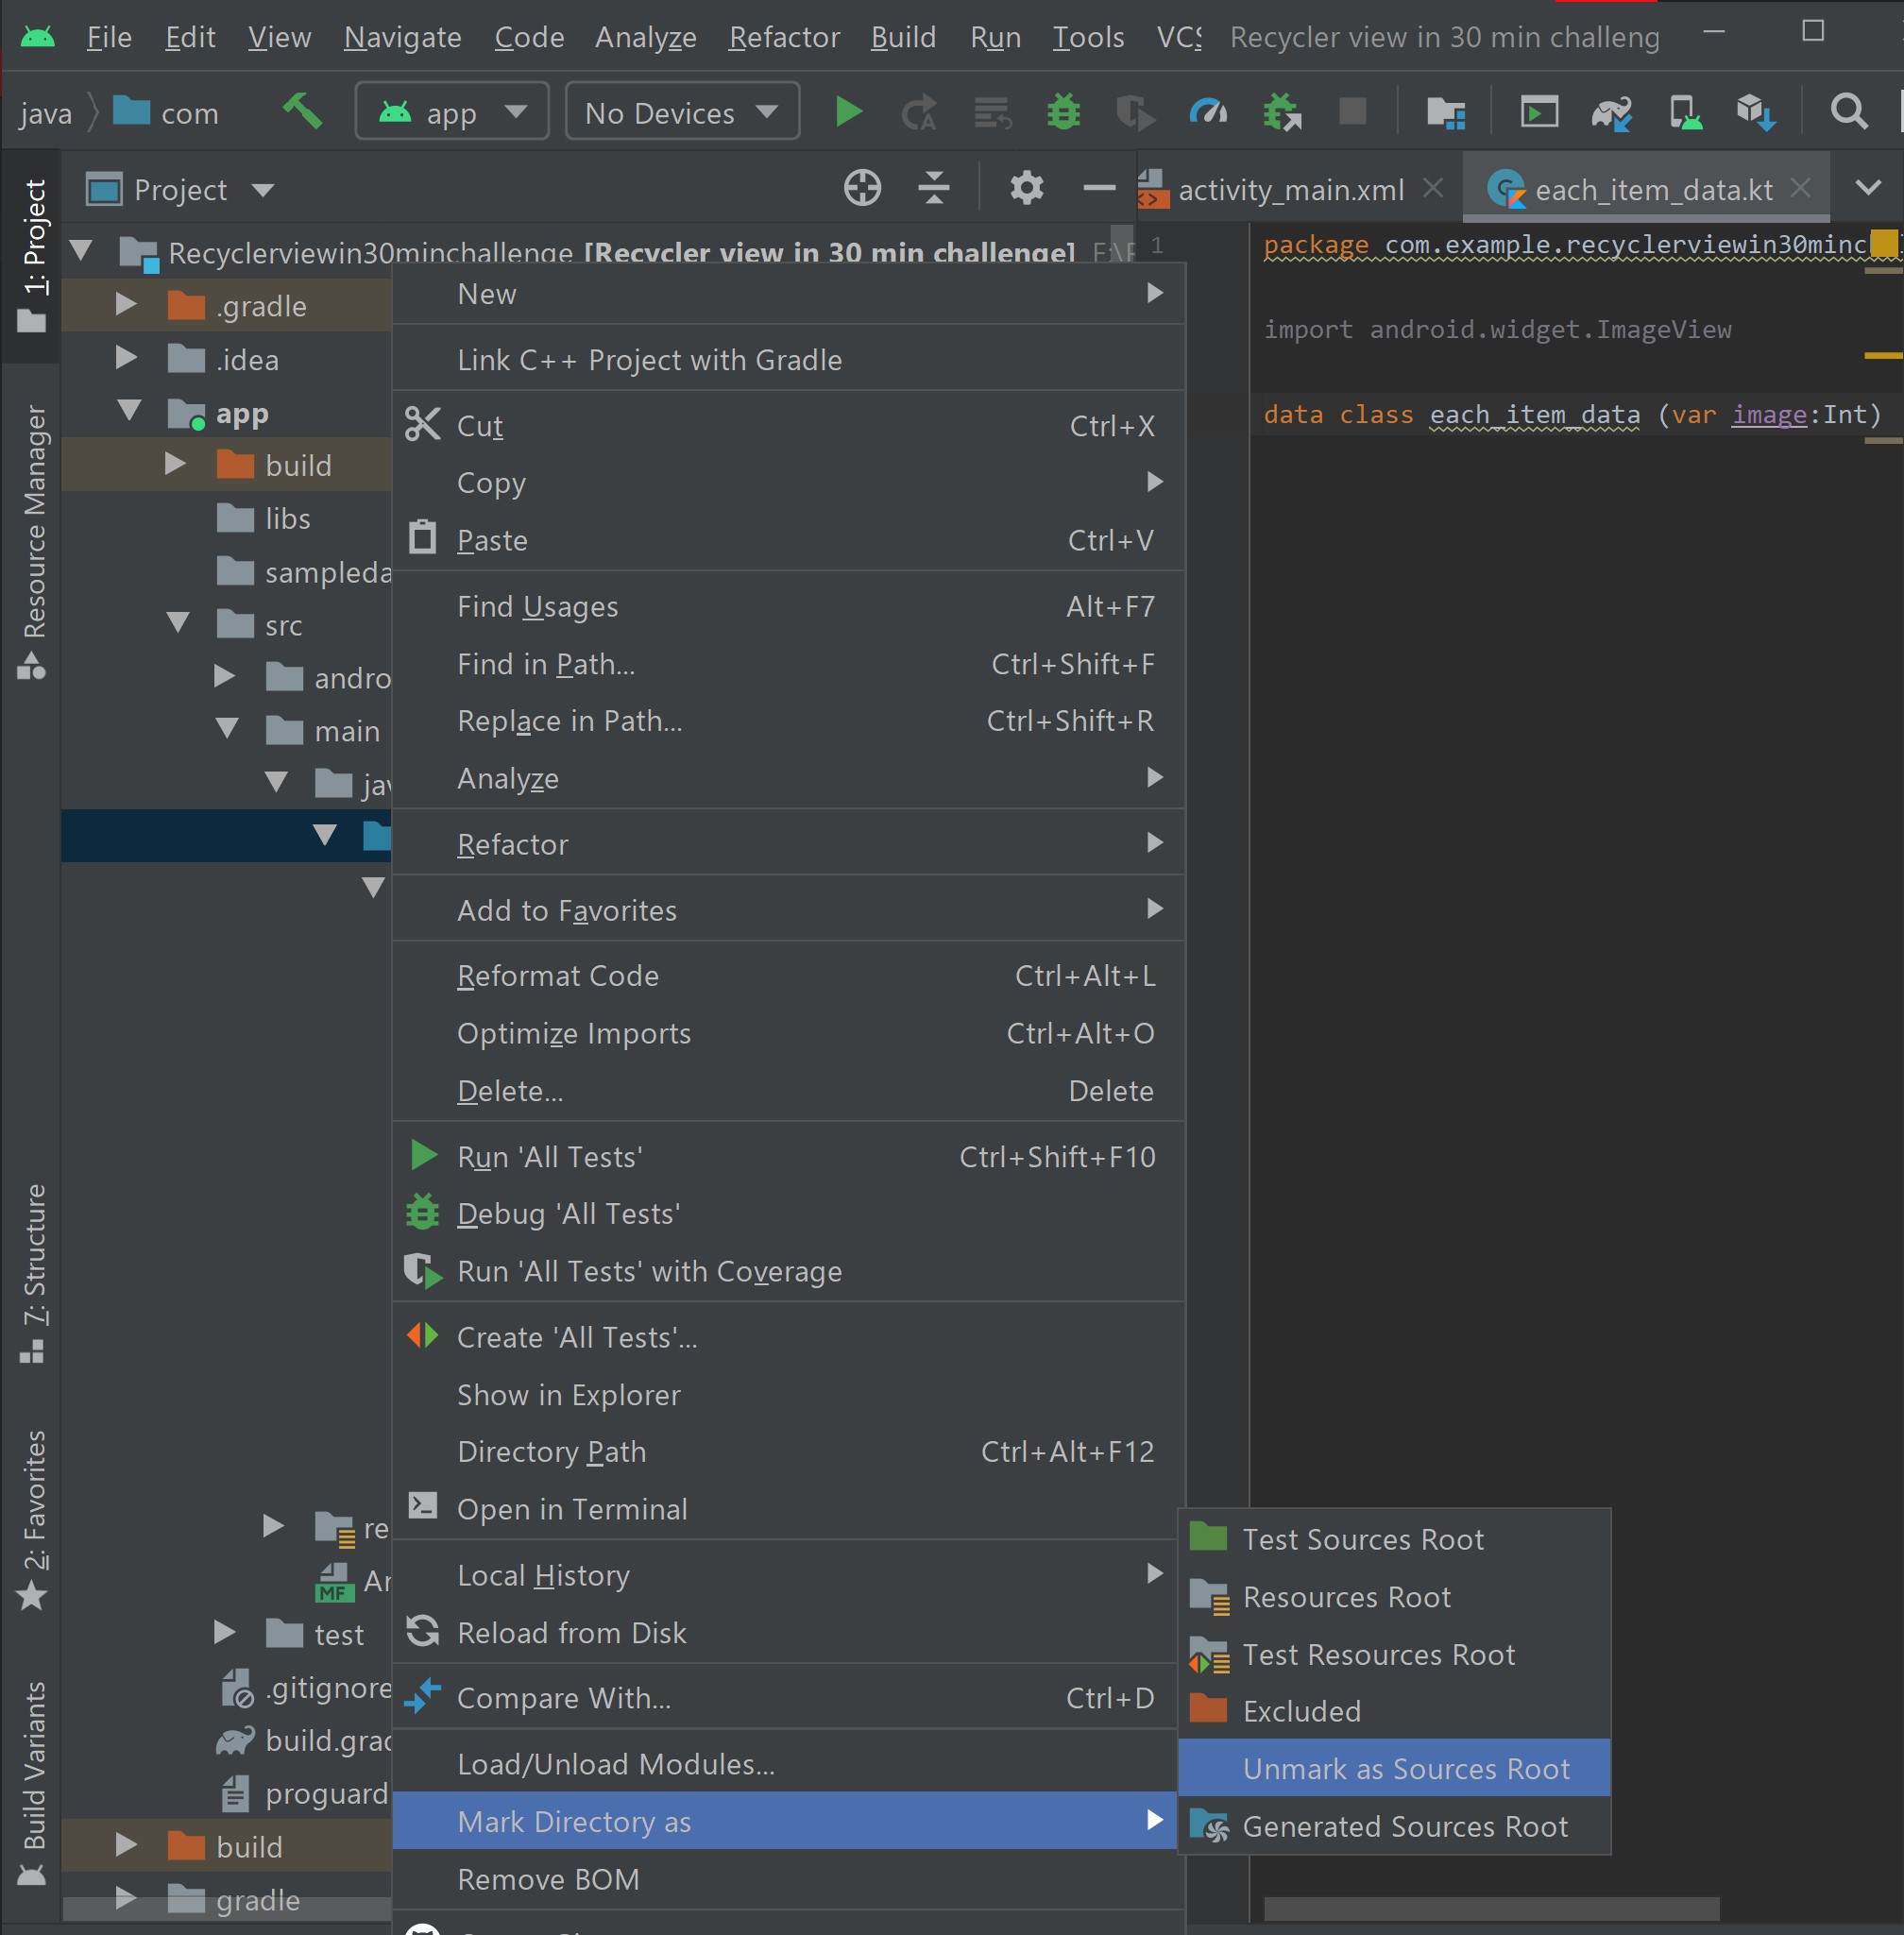Screen dimensions: 1904x1935
Task: Open the Profiler gauge icon
Action: pyautogui.click(x=1208, y=112)
